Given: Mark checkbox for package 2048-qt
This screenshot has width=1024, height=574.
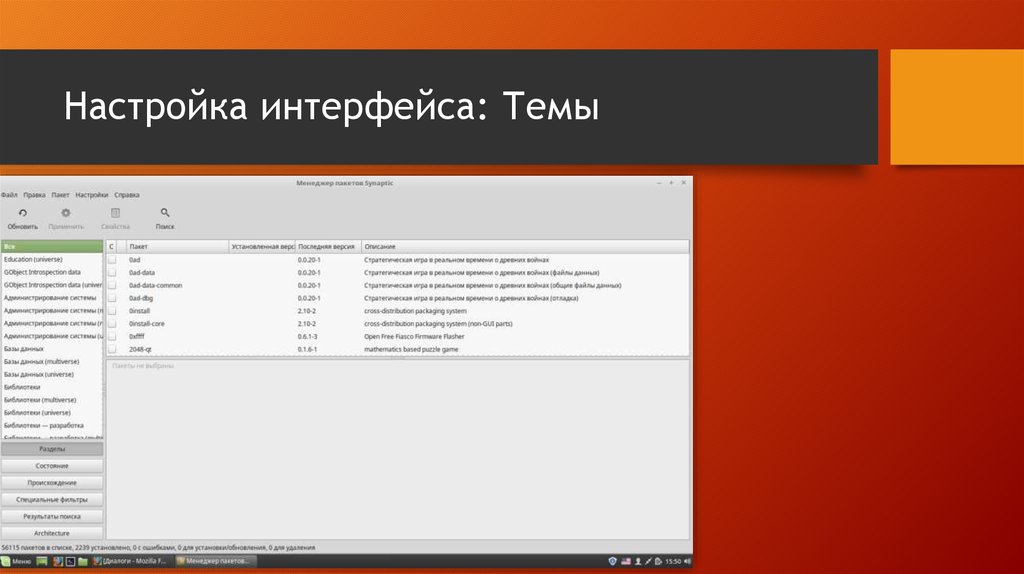Looking at the screenshot, I should click(x=112, y=349).
